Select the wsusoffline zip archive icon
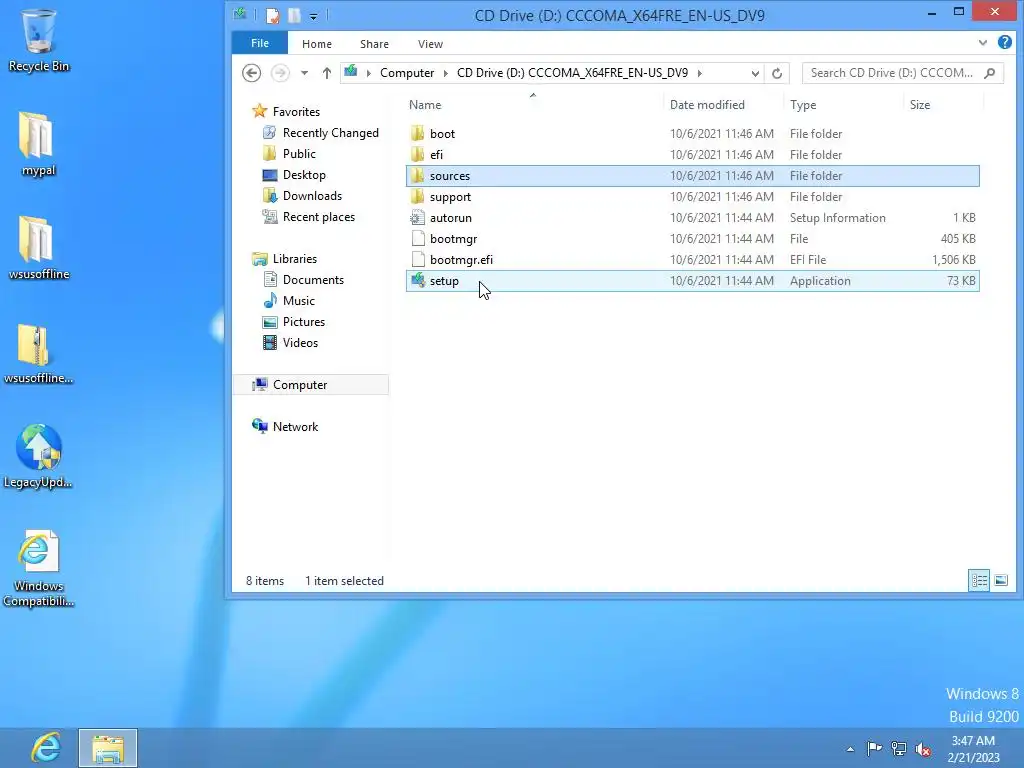The image size is (1024, 768). pos(38,353)
